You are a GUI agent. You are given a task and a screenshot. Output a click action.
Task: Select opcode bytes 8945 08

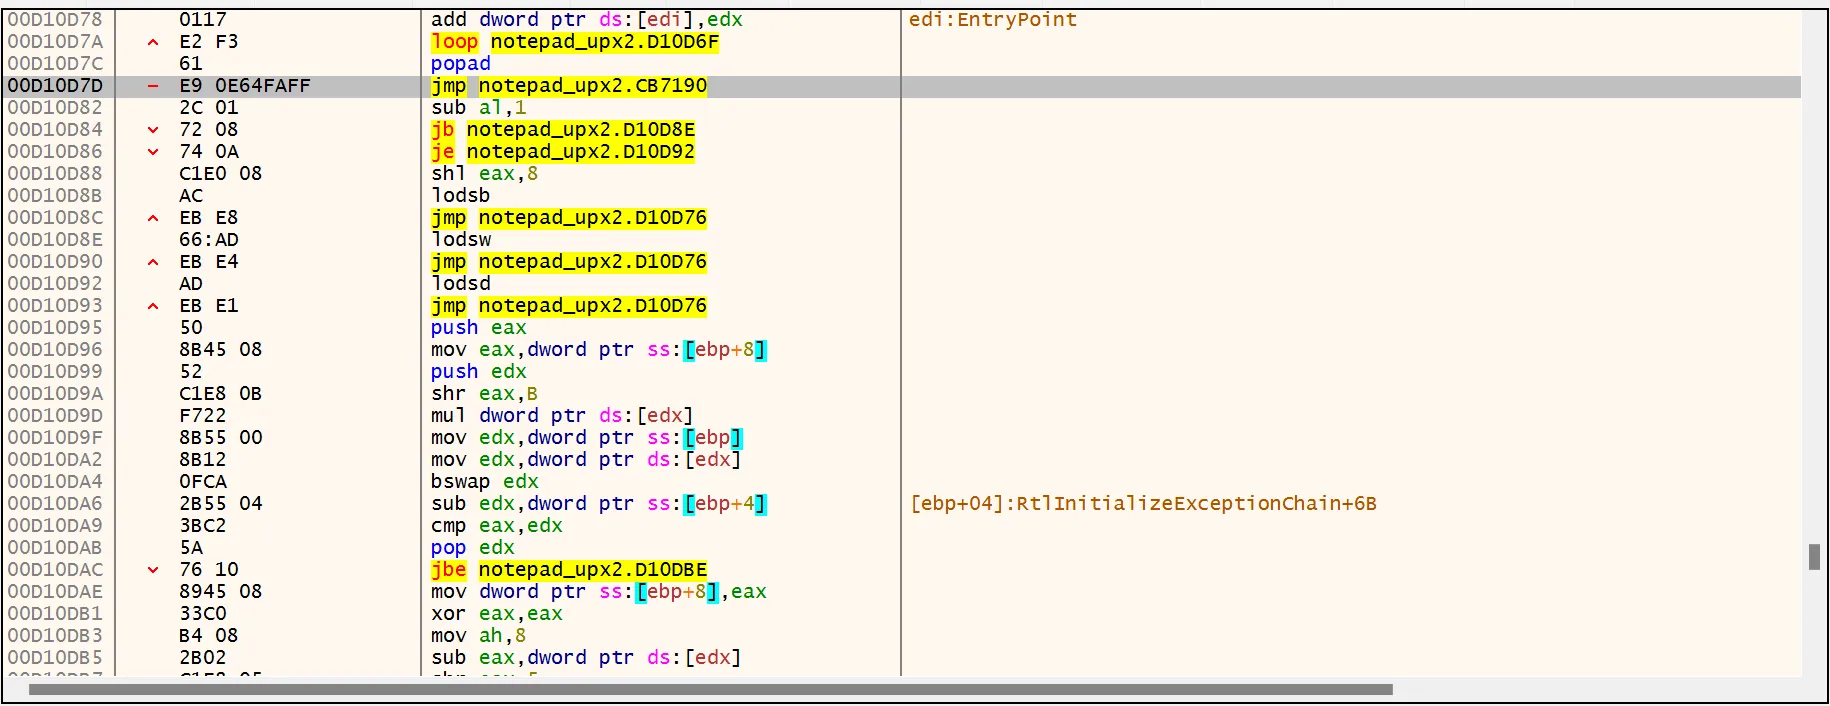pos(220,592)
